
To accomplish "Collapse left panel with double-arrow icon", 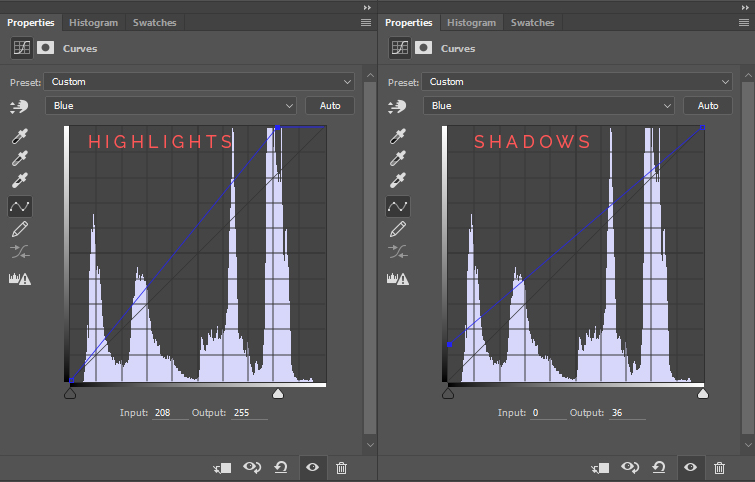I will coord(367,7).
